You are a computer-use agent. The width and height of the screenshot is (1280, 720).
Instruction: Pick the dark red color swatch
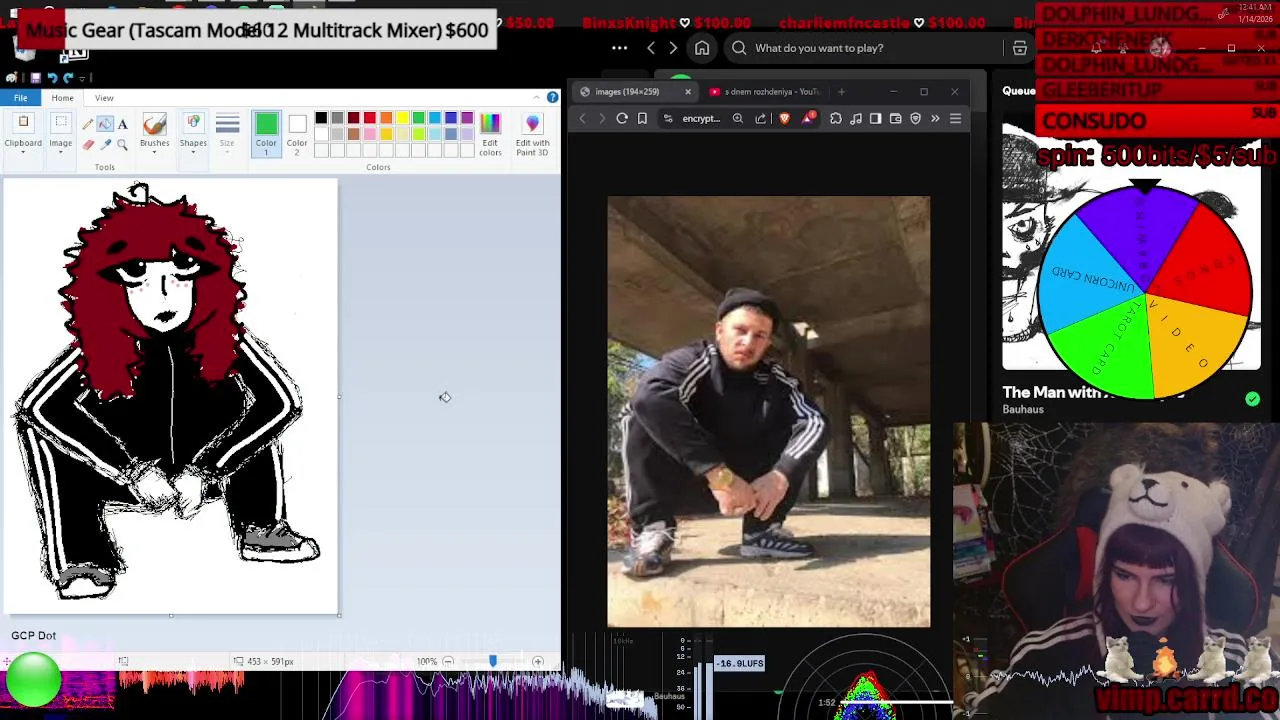click(x=353, y=118)
